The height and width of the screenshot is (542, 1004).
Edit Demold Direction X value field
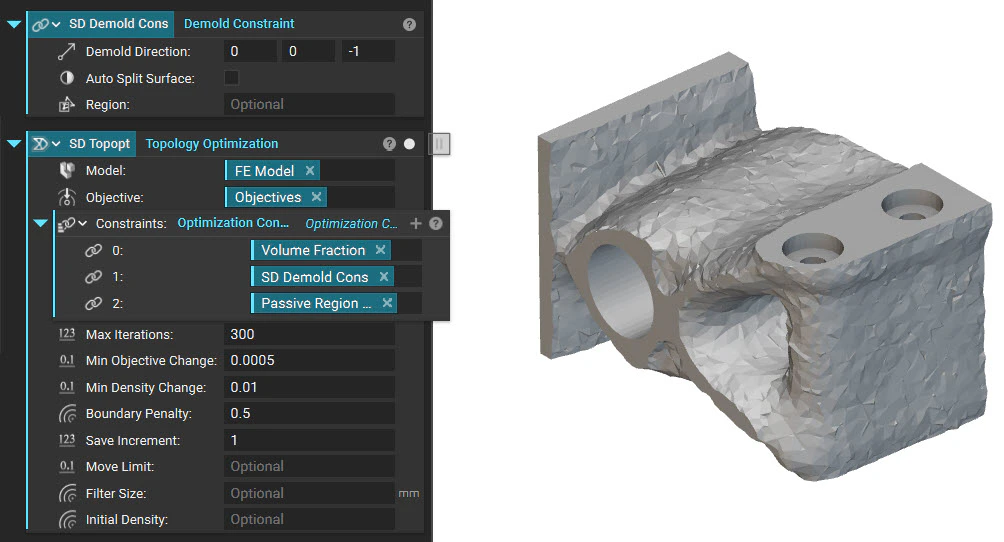point(250,51)
